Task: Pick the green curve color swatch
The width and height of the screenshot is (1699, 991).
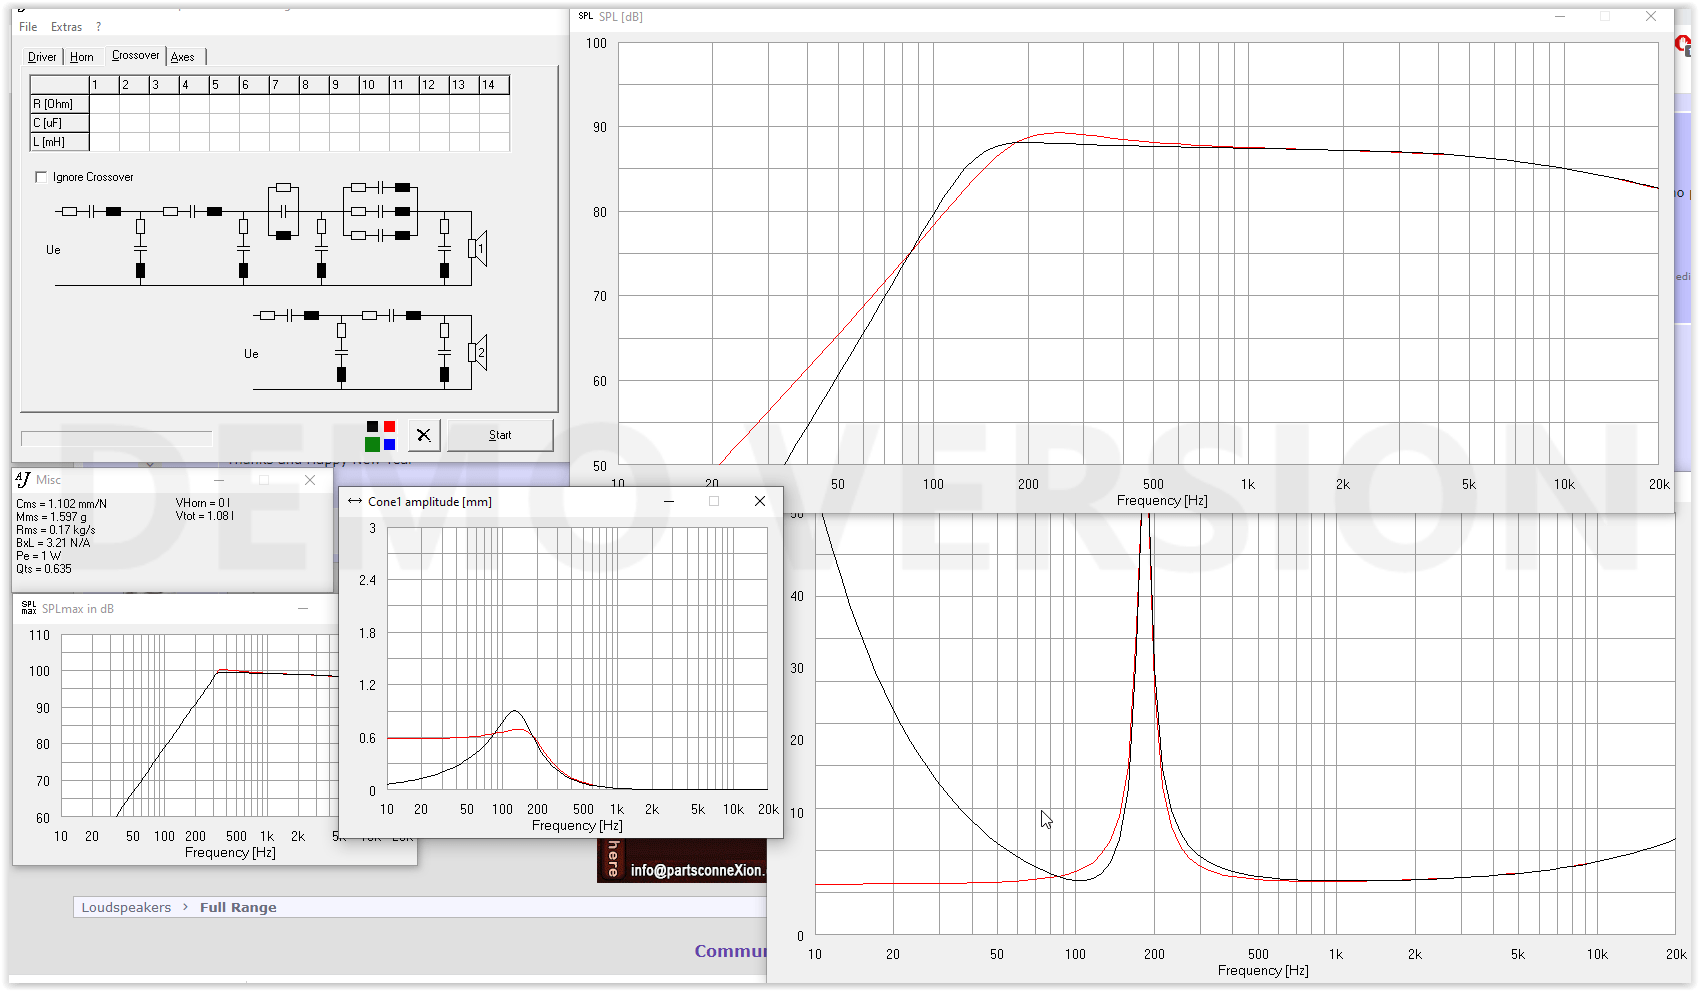Action: point(372,444)
